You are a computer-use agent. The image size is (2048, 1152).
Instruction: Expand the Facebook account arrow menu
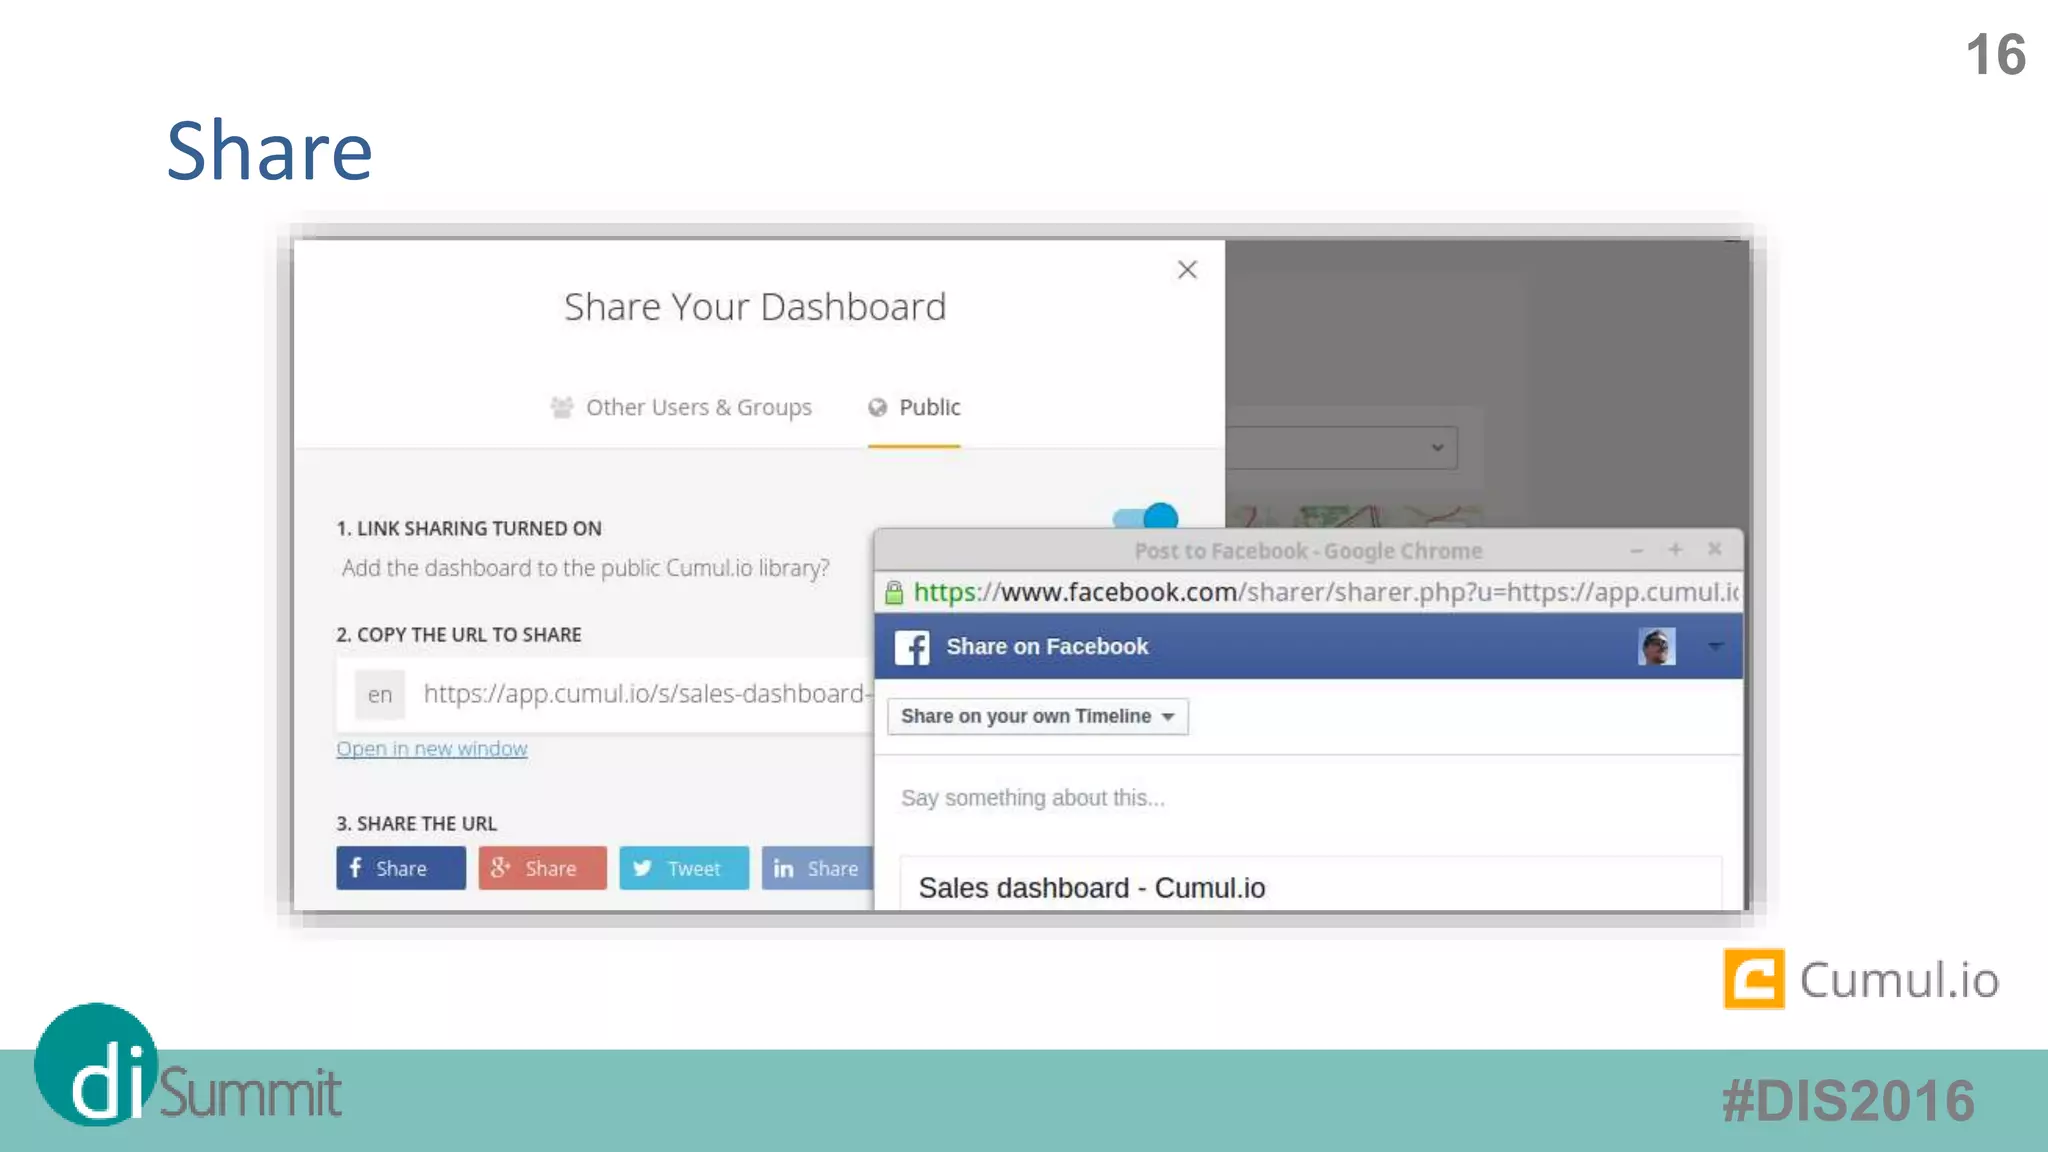1715,647
